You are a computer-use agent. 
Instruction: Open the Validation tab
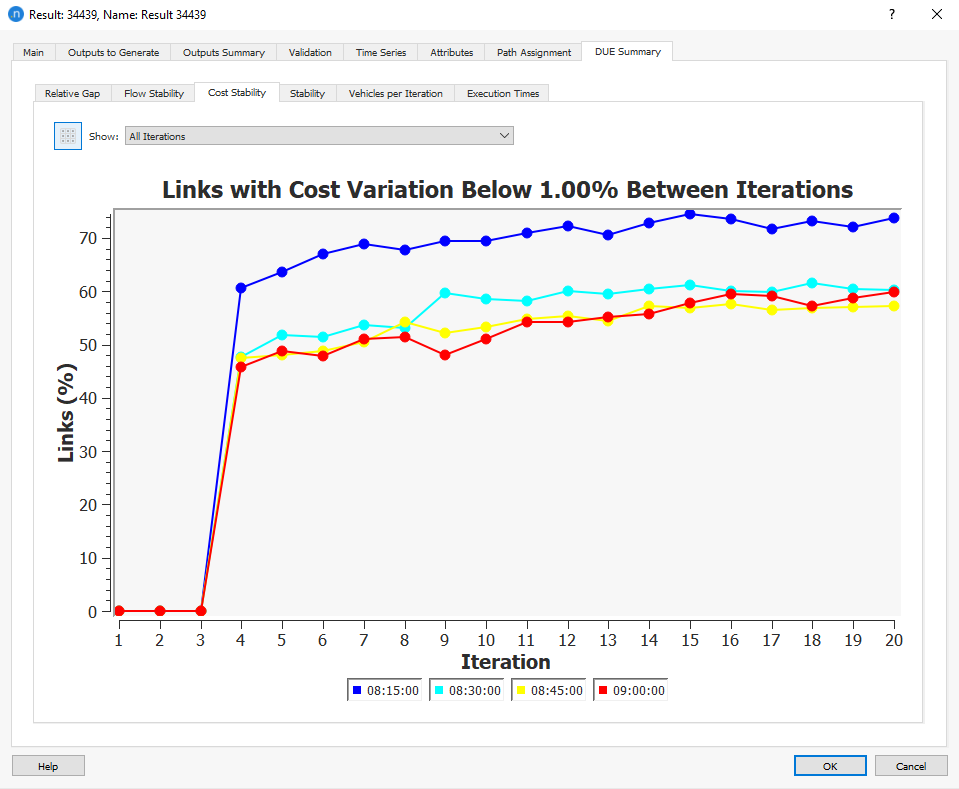click(310, 51)
